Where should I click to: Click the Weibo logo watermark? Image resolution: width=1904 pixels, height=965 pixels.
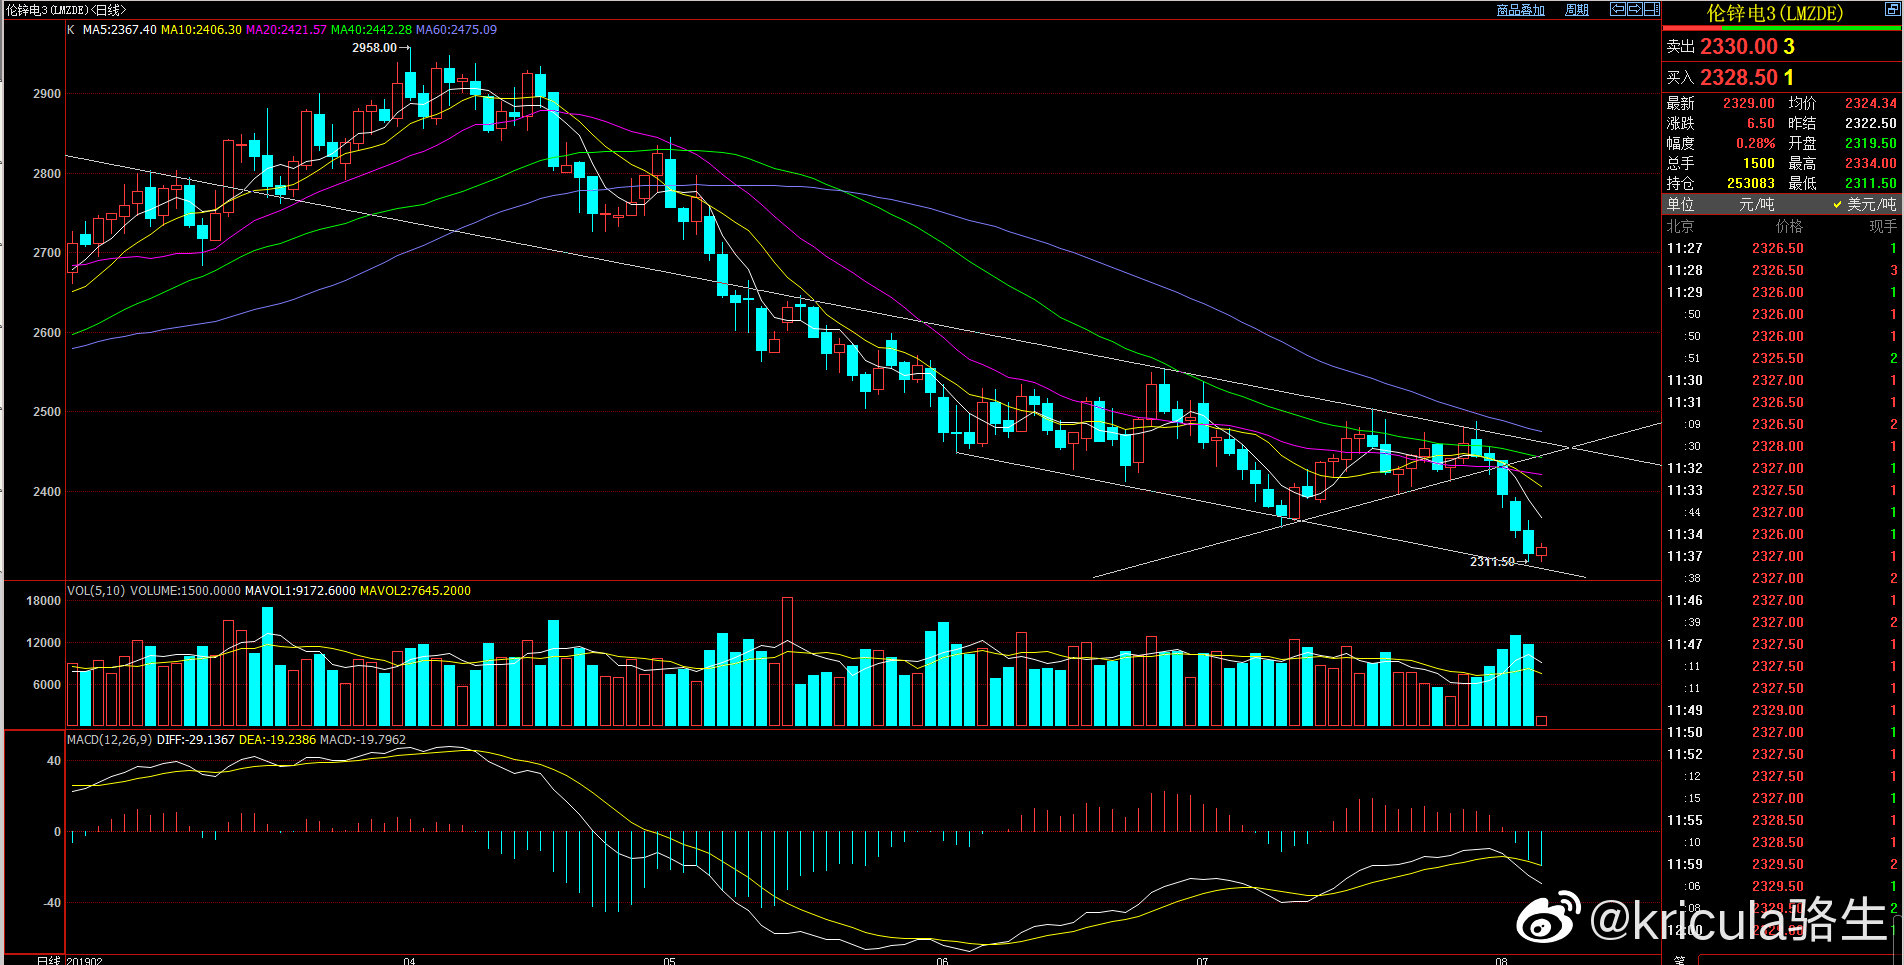coord(1547,919)
